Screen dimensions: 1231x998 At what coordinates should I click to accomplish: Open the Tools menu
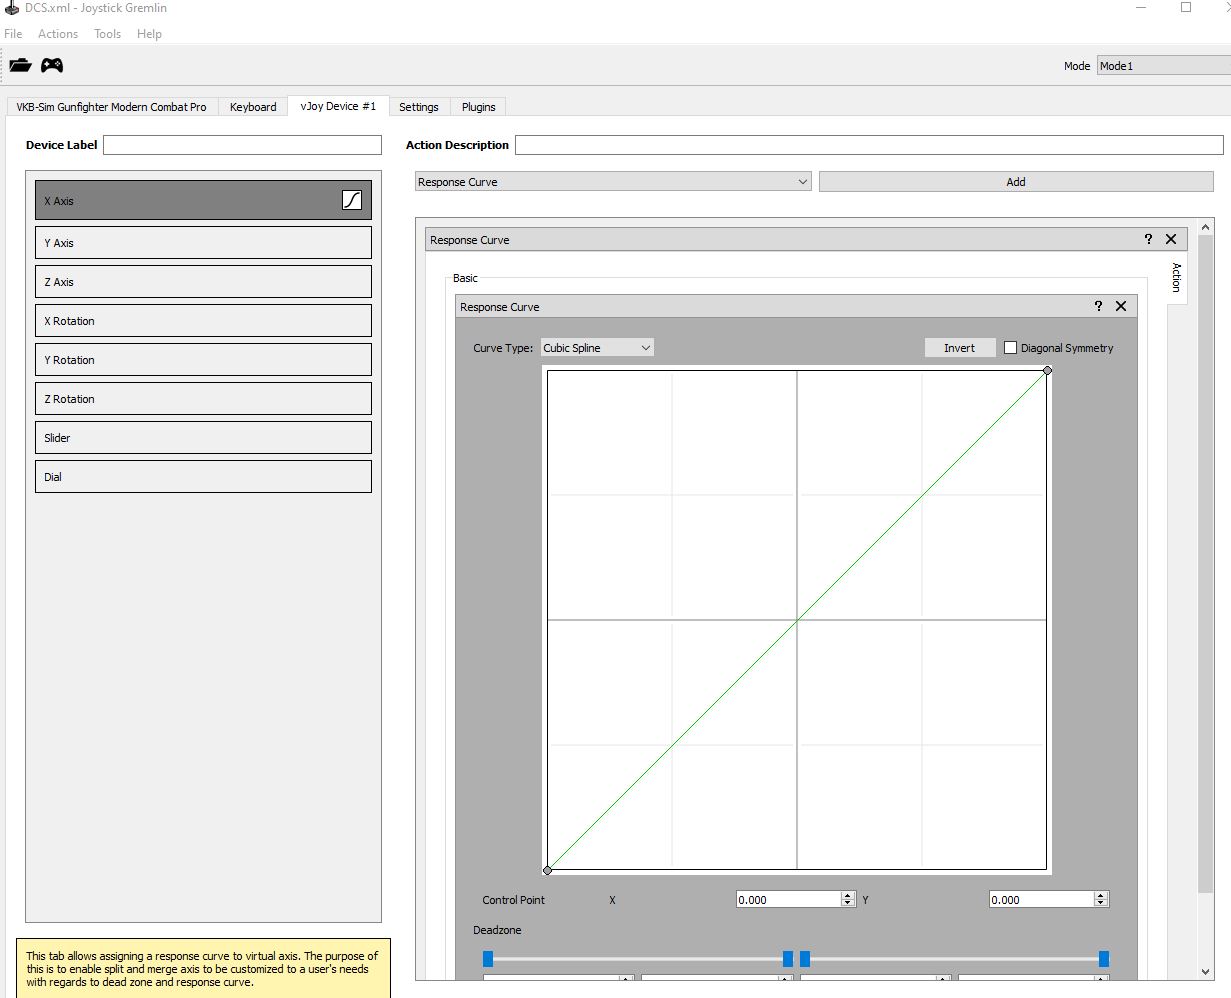pos(107,34)
